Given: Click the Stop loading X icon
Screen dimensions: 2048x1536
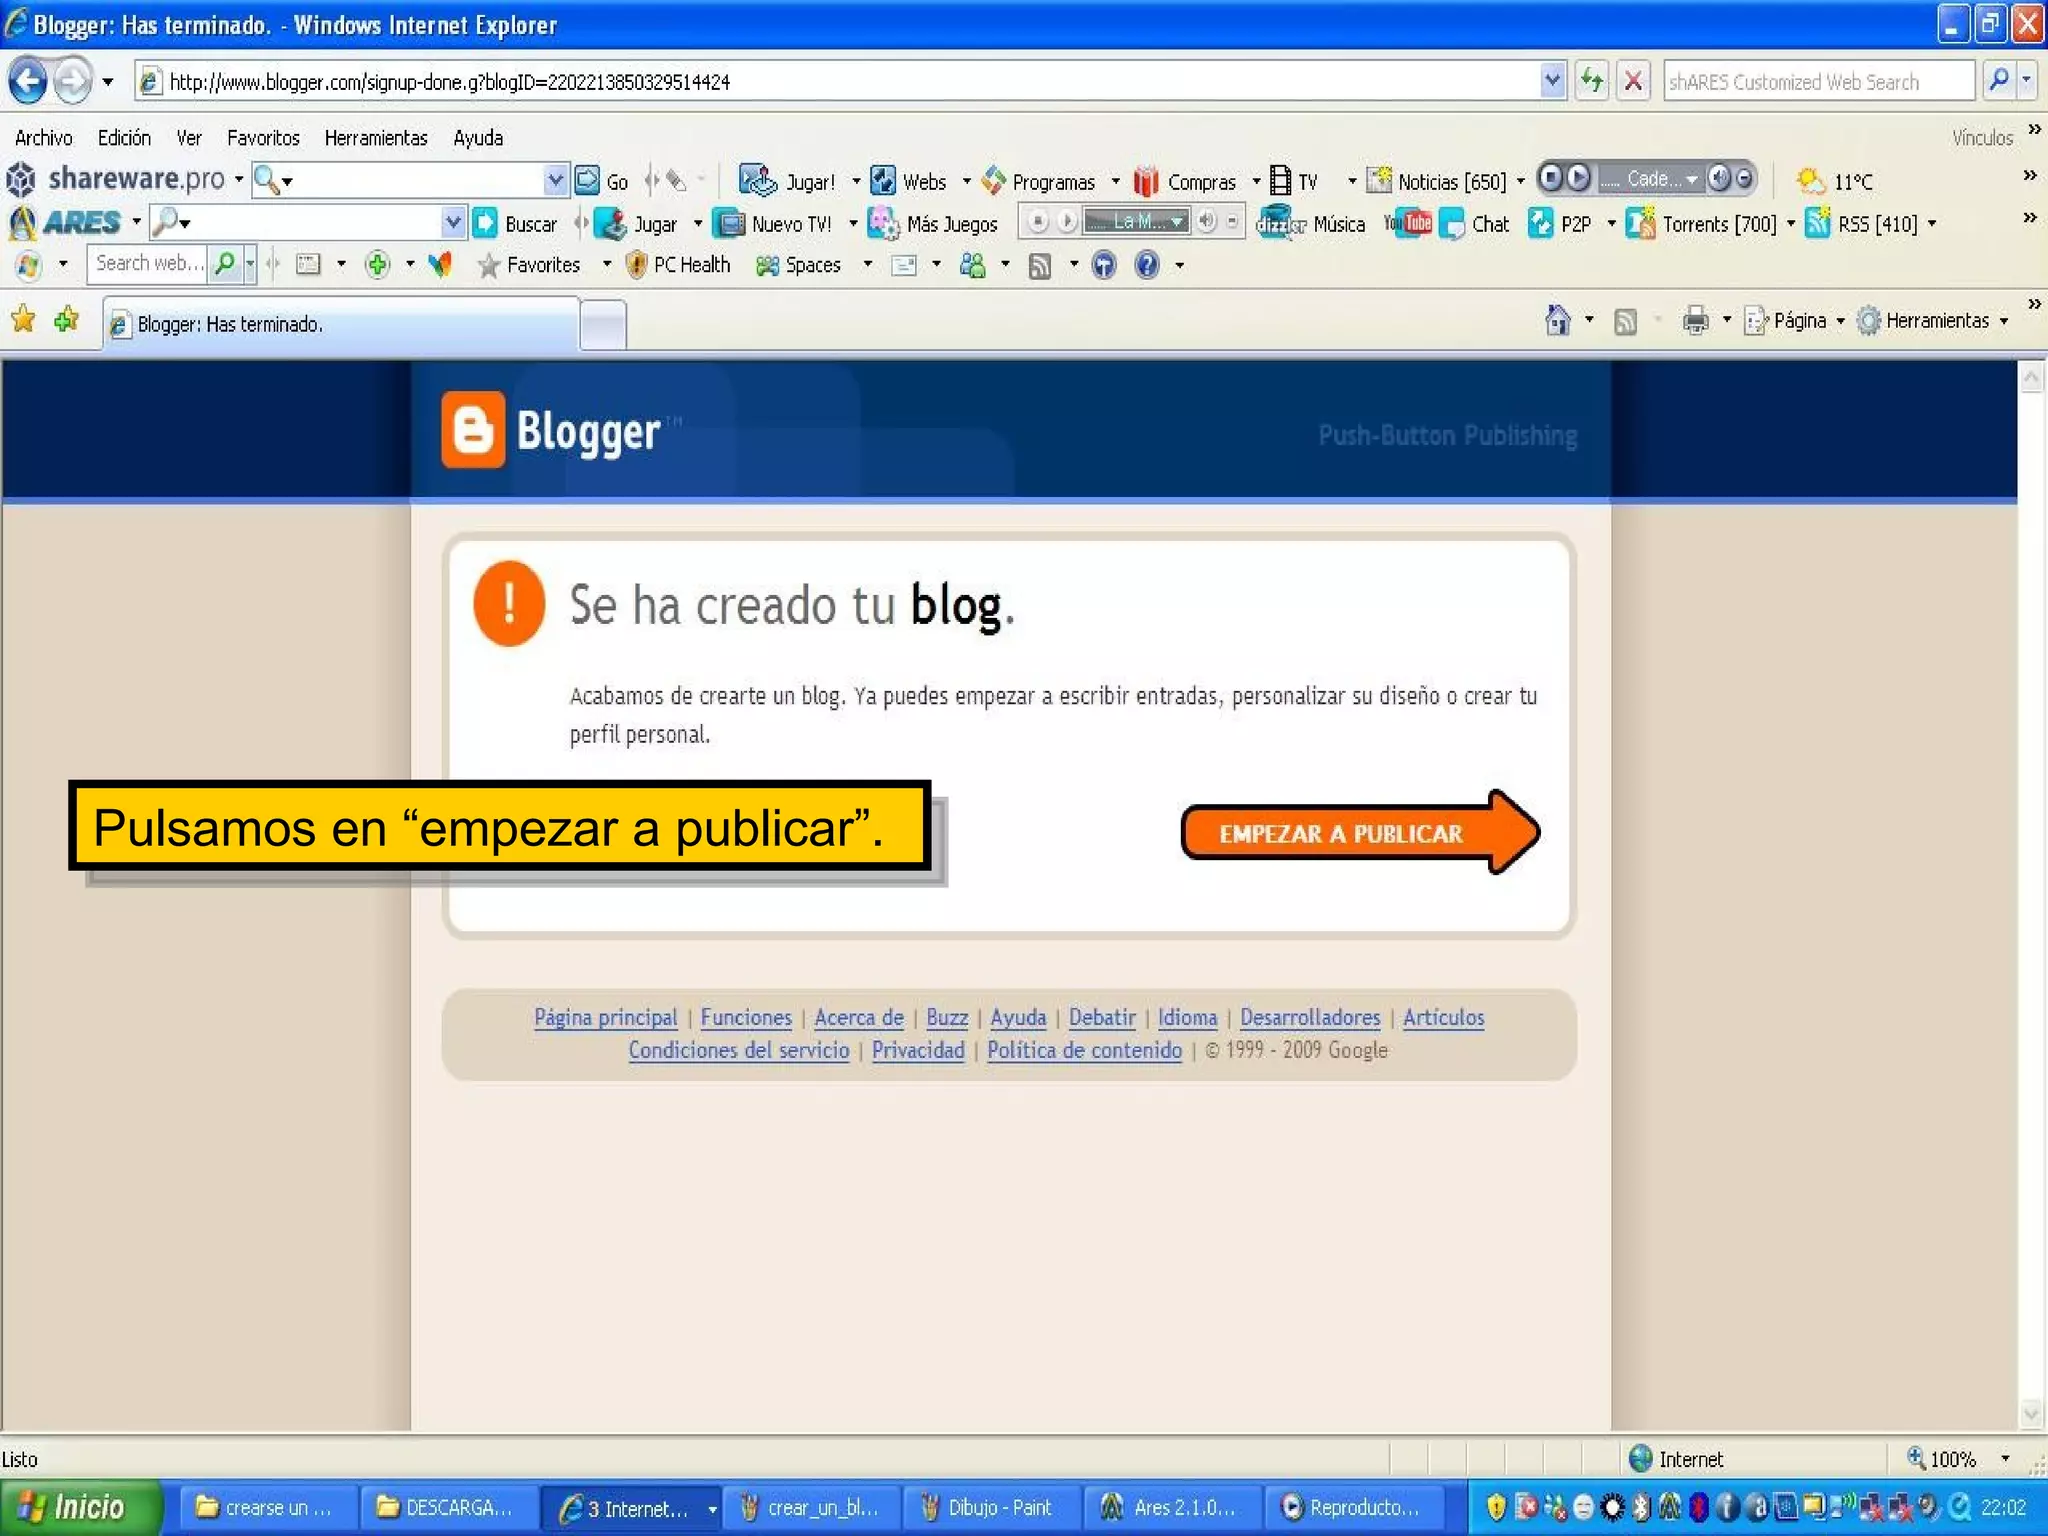Looking at the screenshot, I should point(1633,81).
